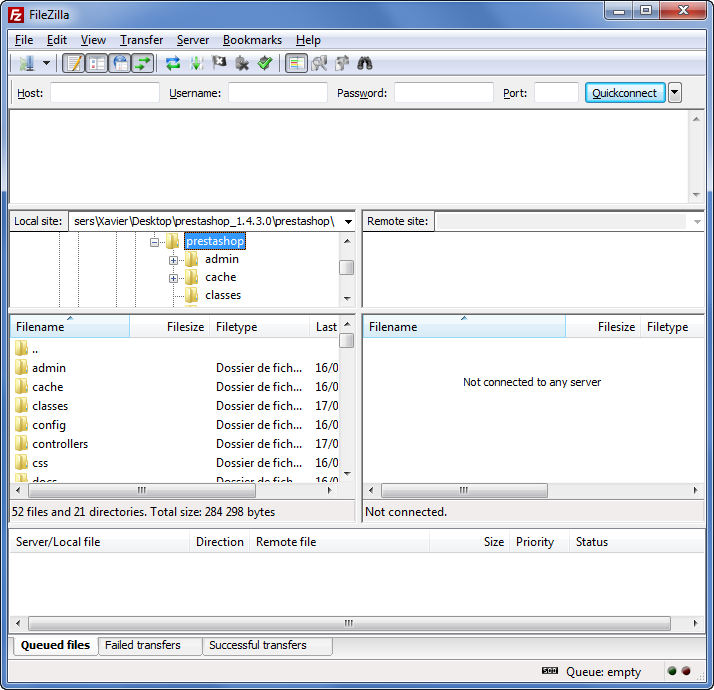Open the Transfer menu

[x=141, y=40]
